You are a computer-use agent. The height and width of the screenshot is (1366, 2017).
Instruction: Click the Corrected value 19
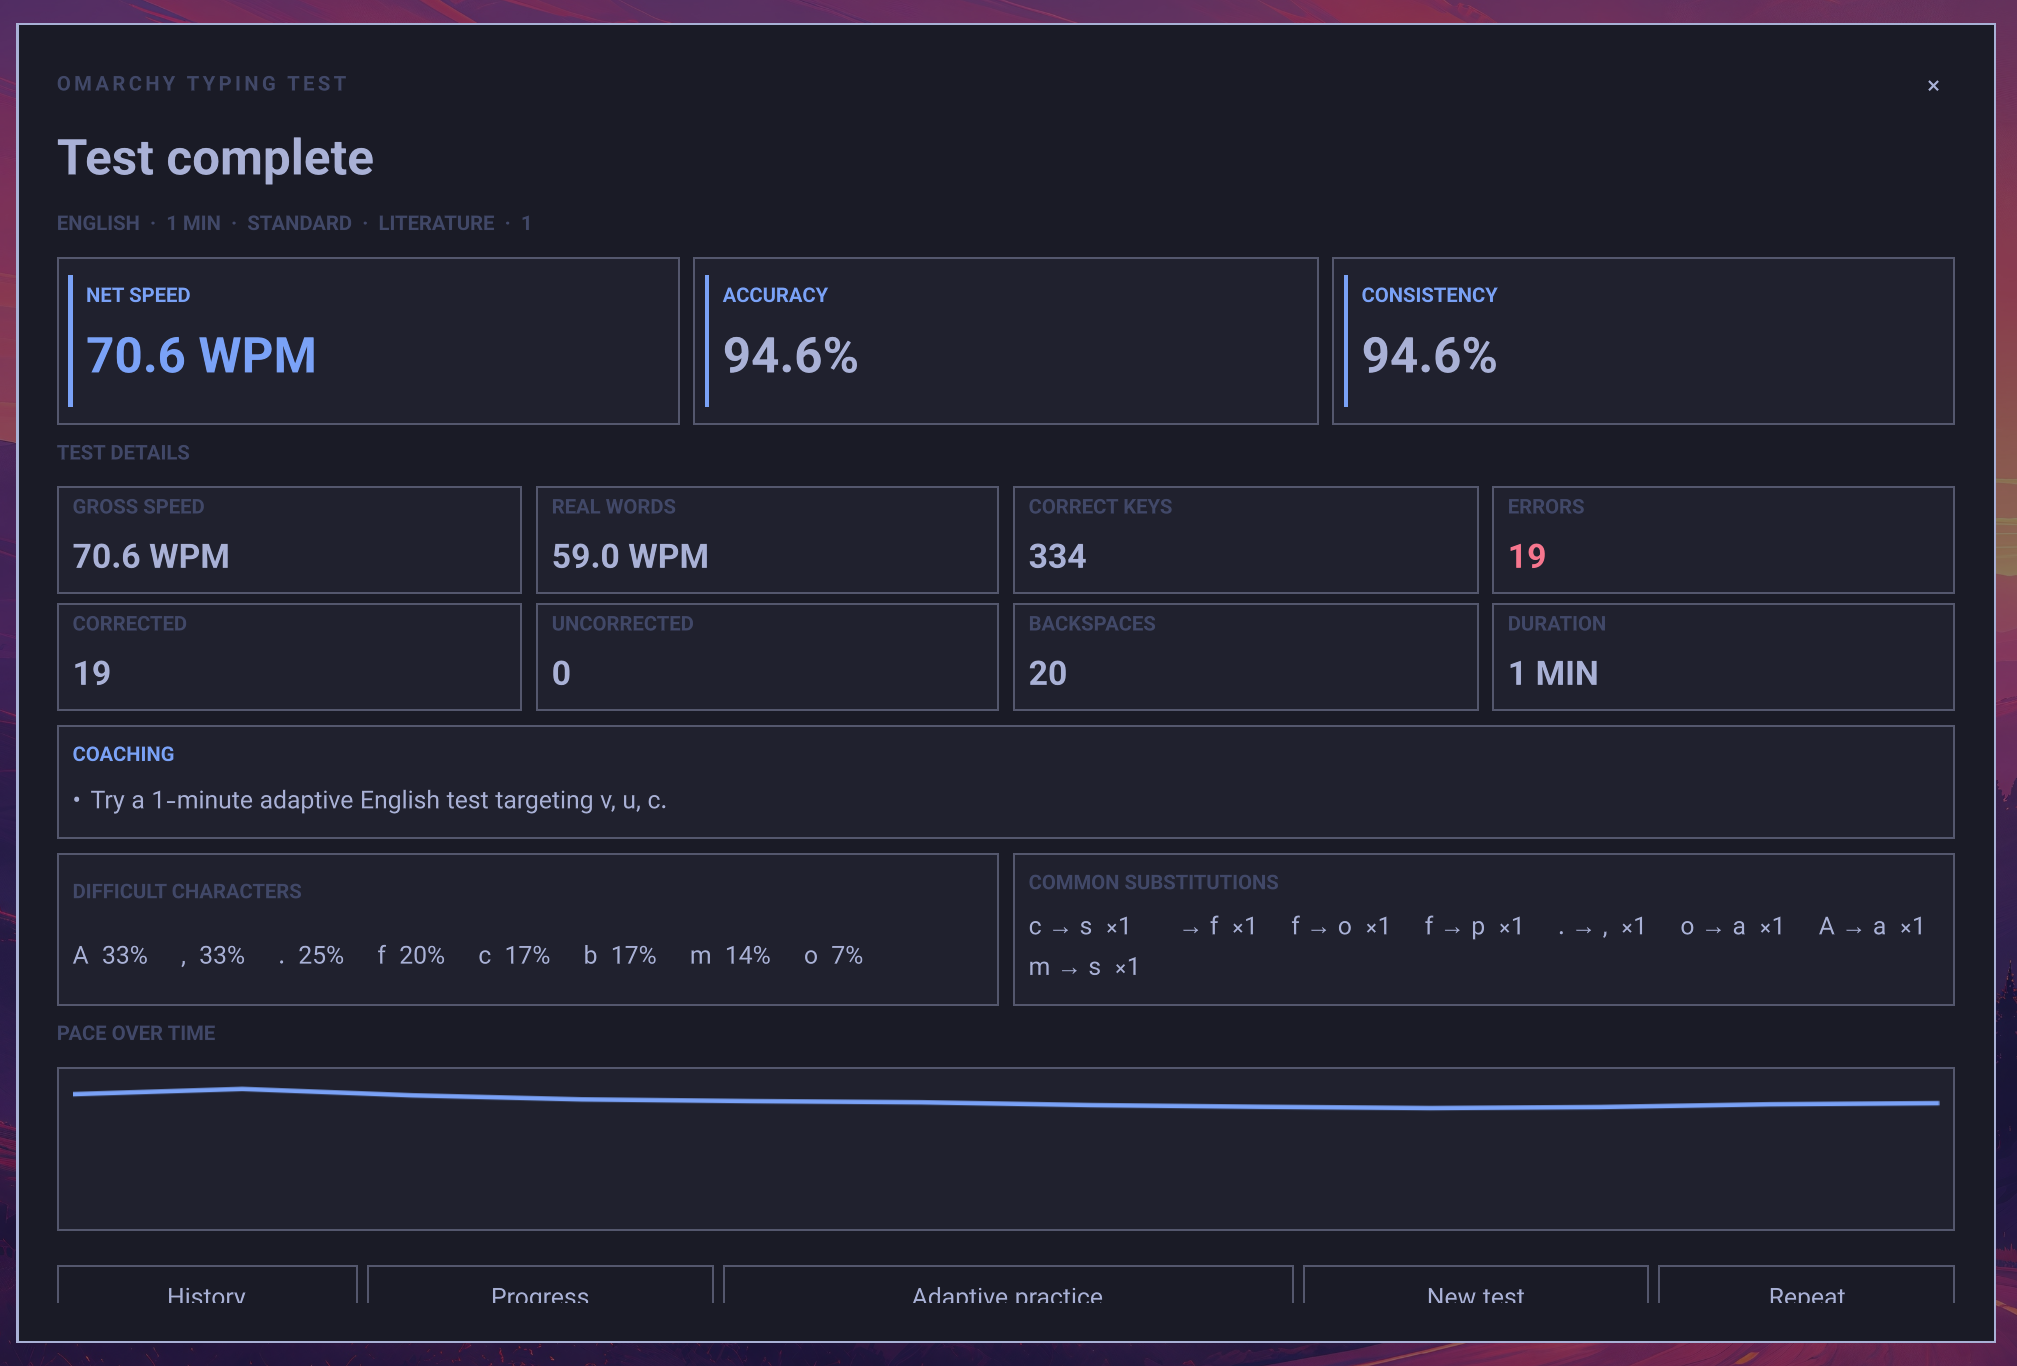92,674
